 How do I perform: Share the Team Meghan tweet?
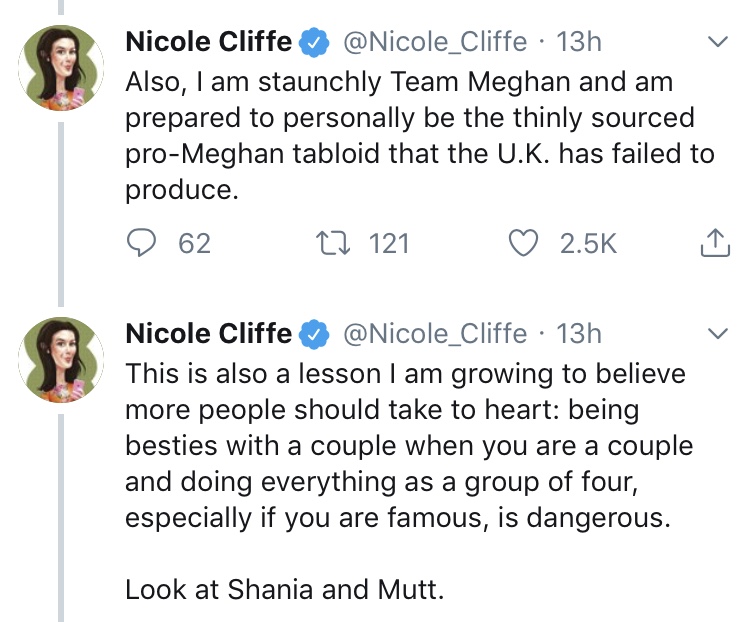714,243
